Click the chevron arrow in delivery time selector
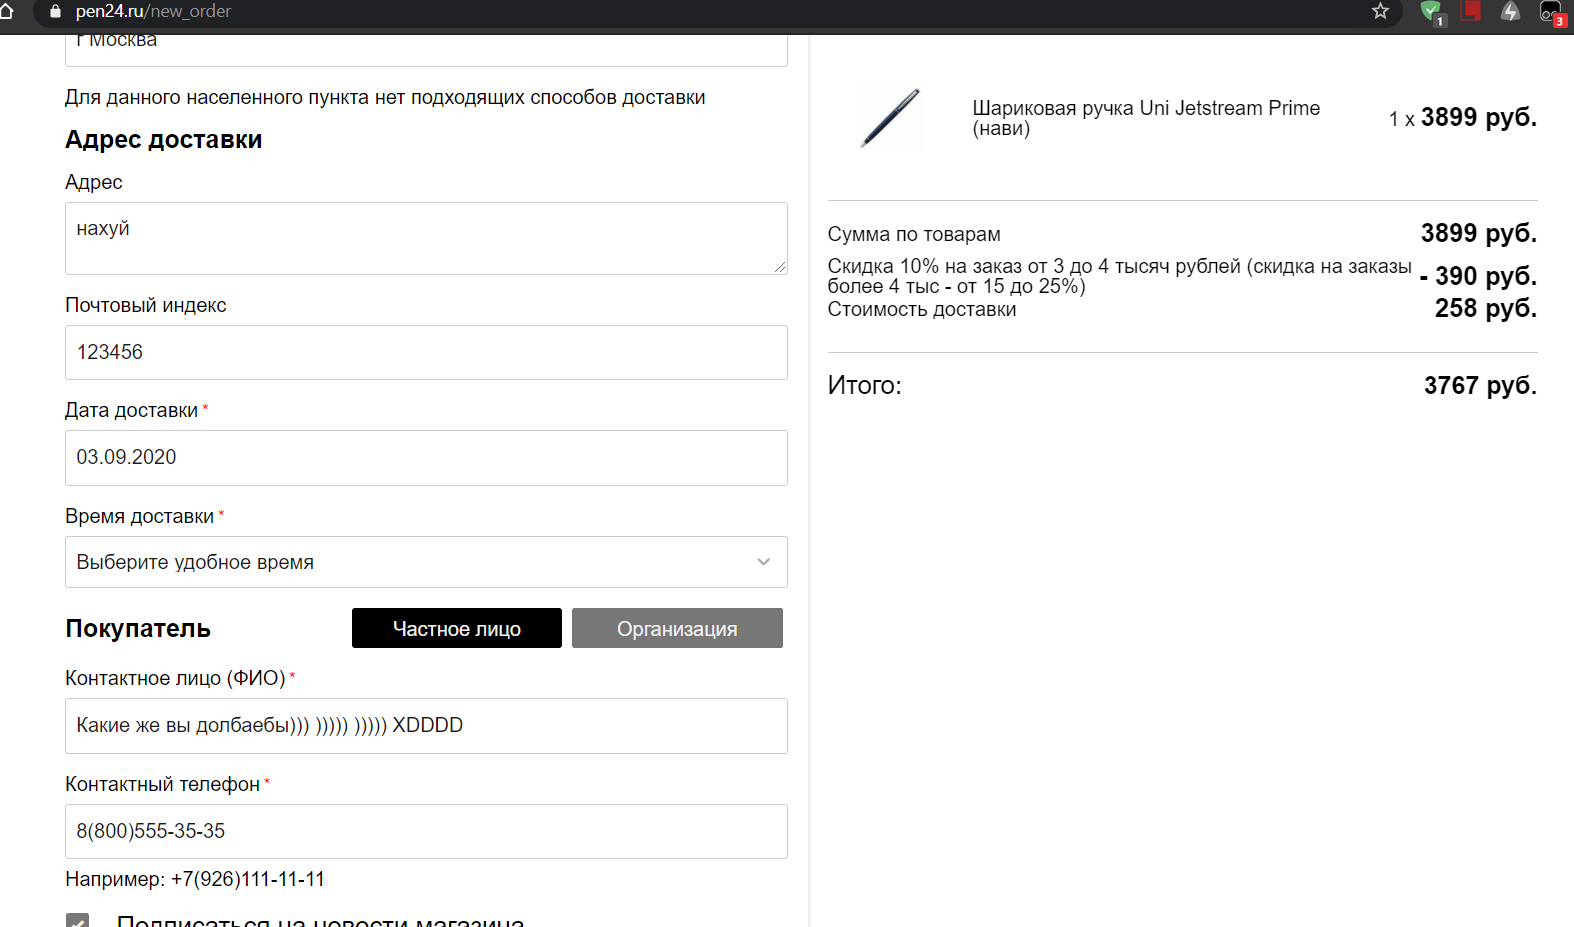1574x927 pixels. pos(763,562)
